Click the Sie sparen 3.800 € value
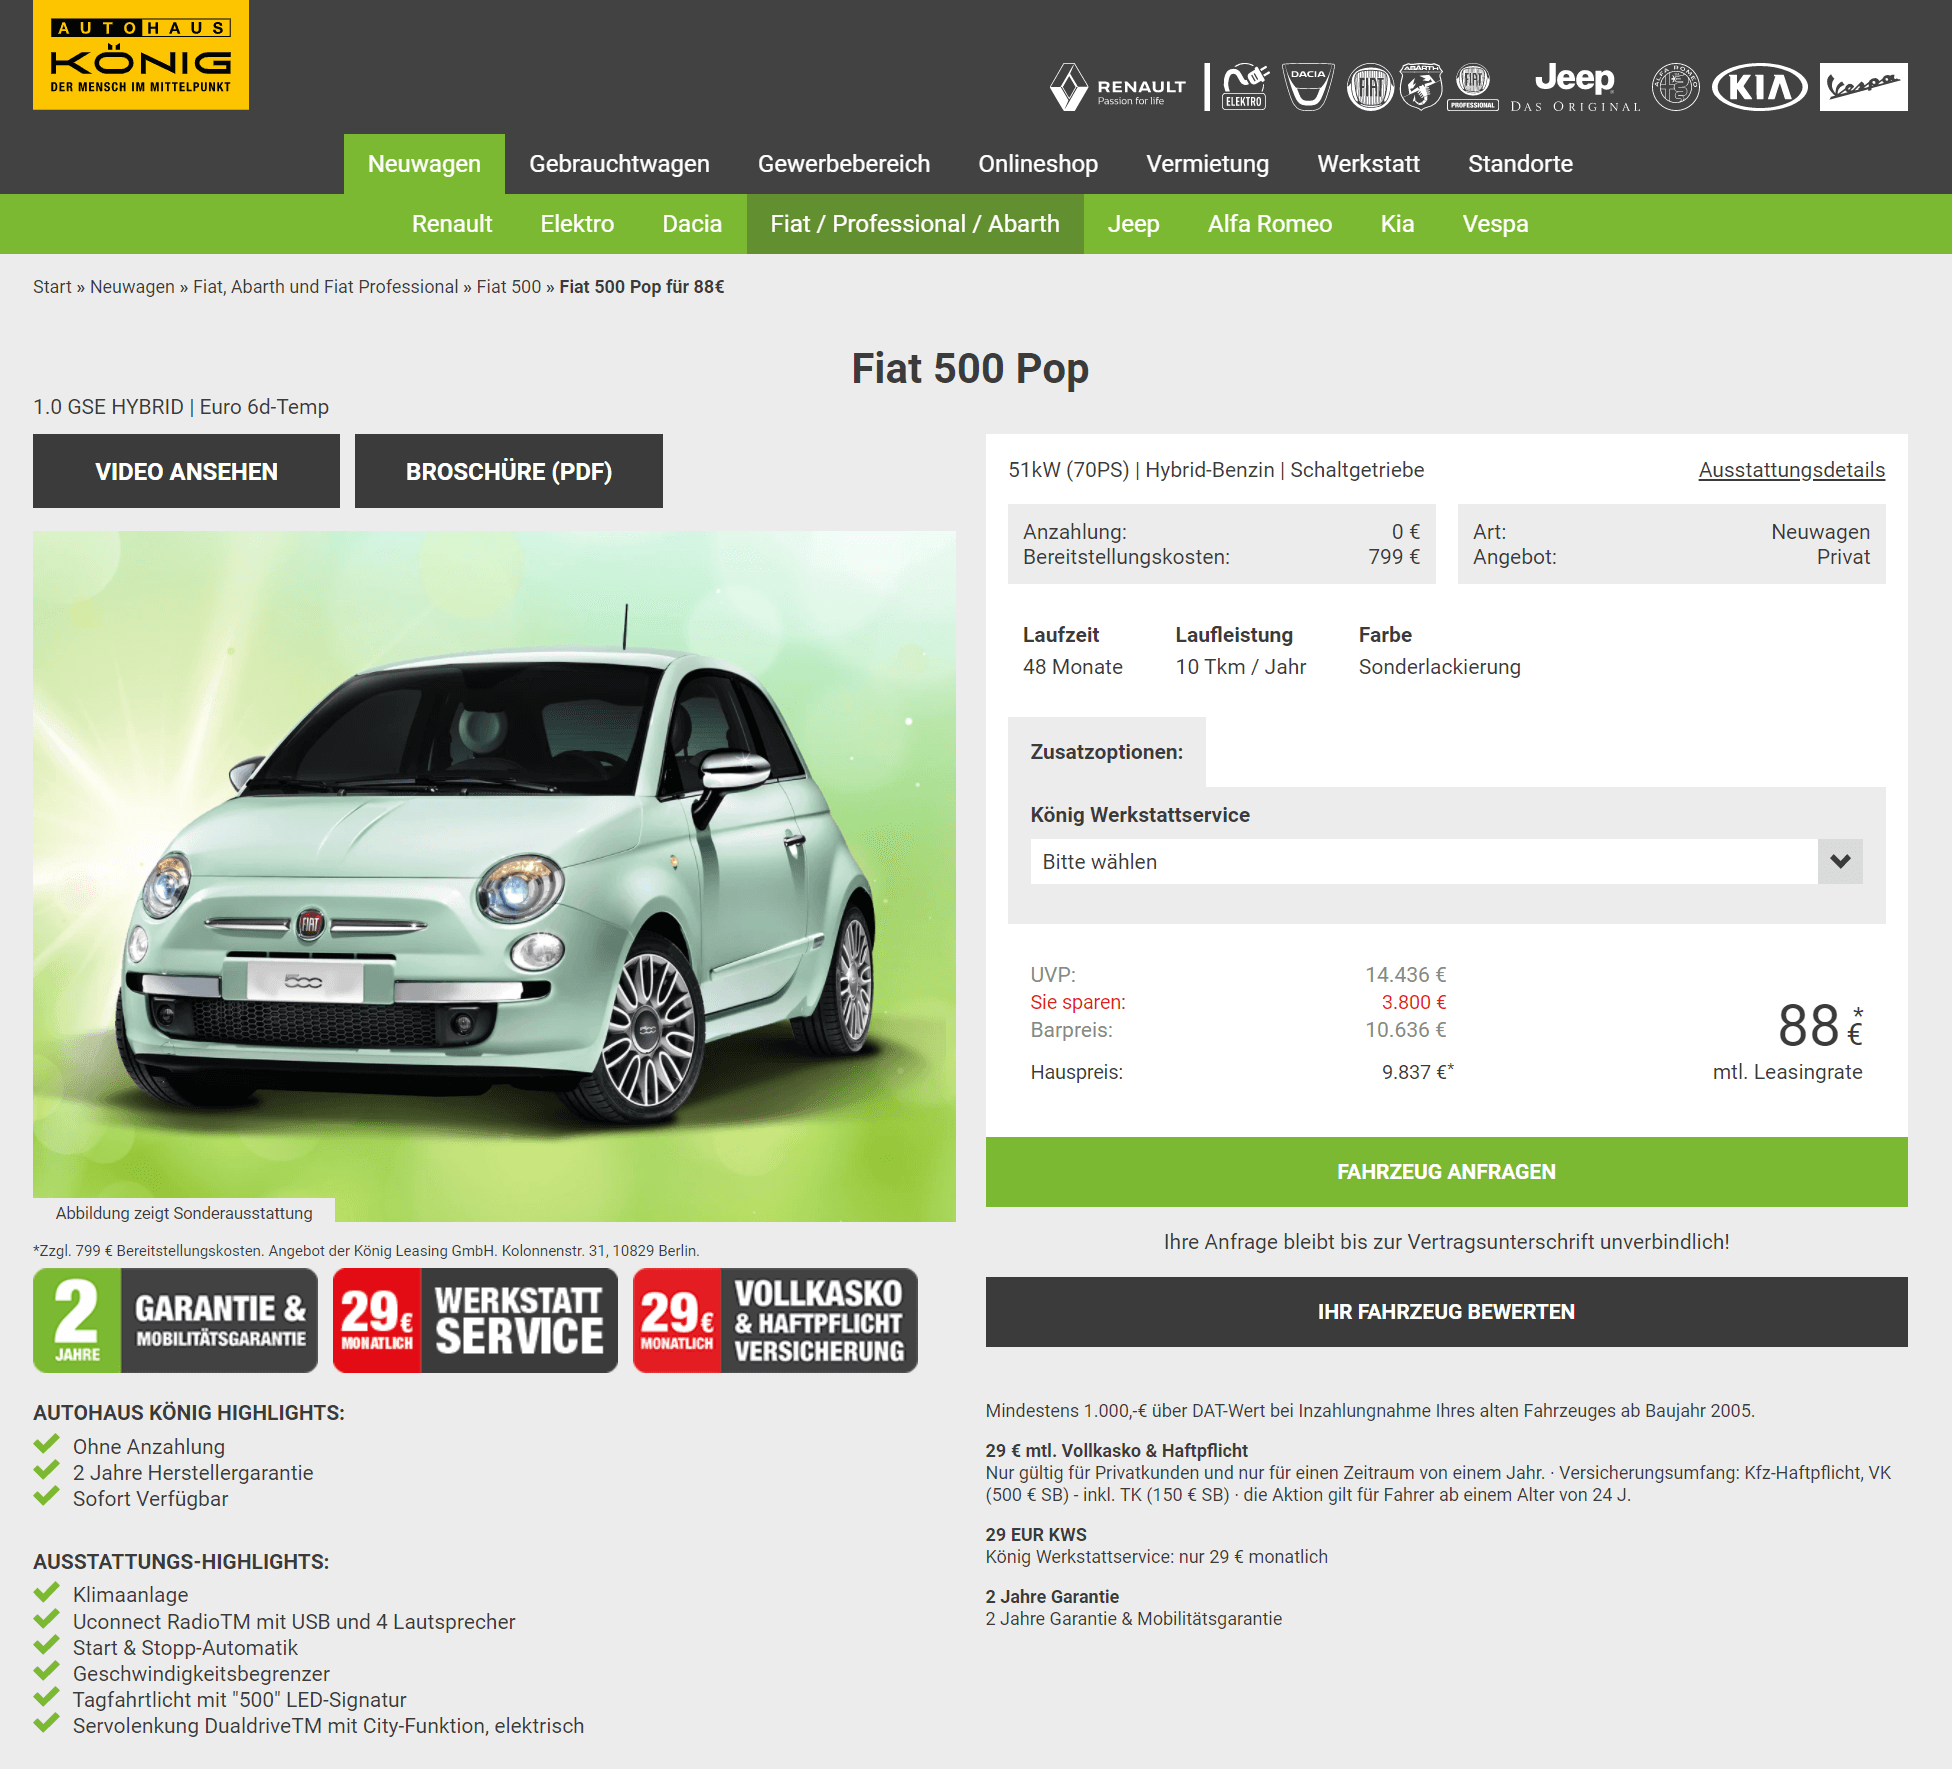1952x1769 pixels. click(1413, 1002)
